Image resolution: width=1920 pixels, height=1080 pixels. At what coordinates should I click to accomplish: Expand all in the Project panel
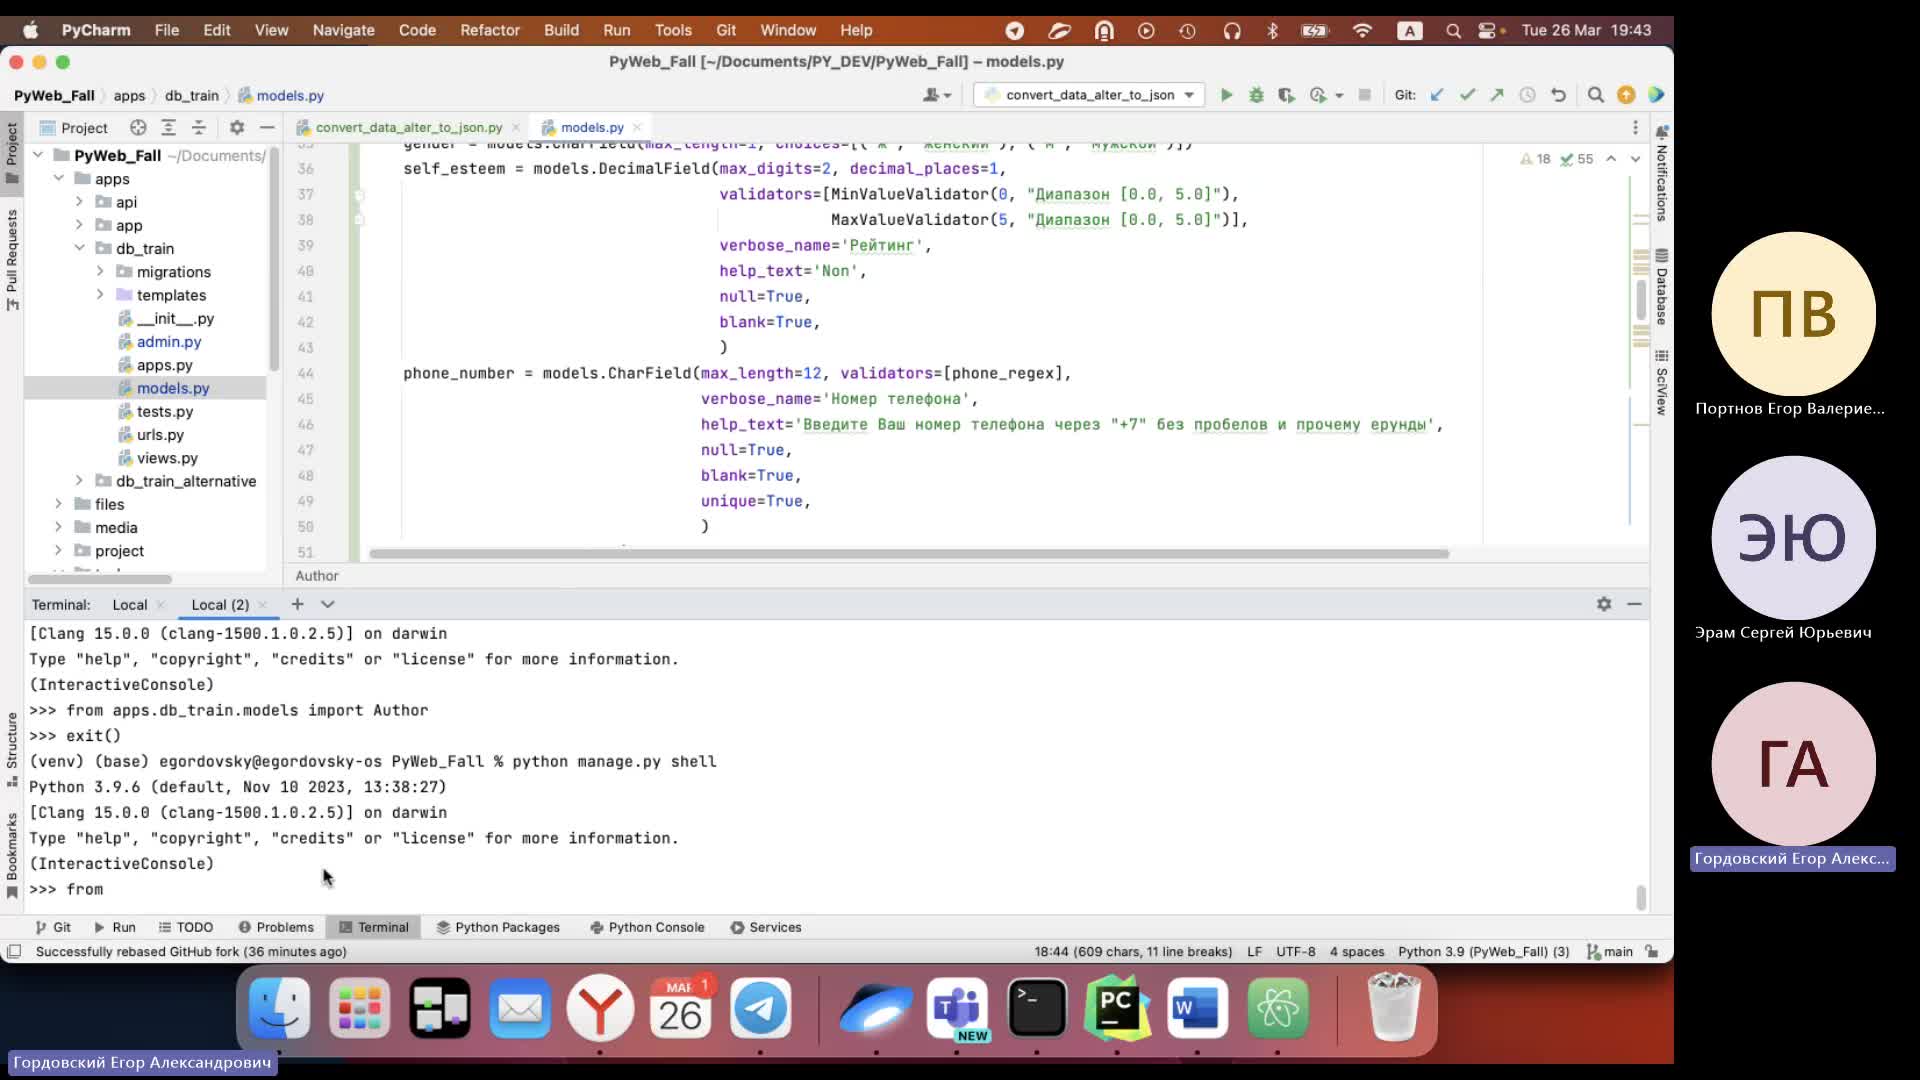coord(168,127)
